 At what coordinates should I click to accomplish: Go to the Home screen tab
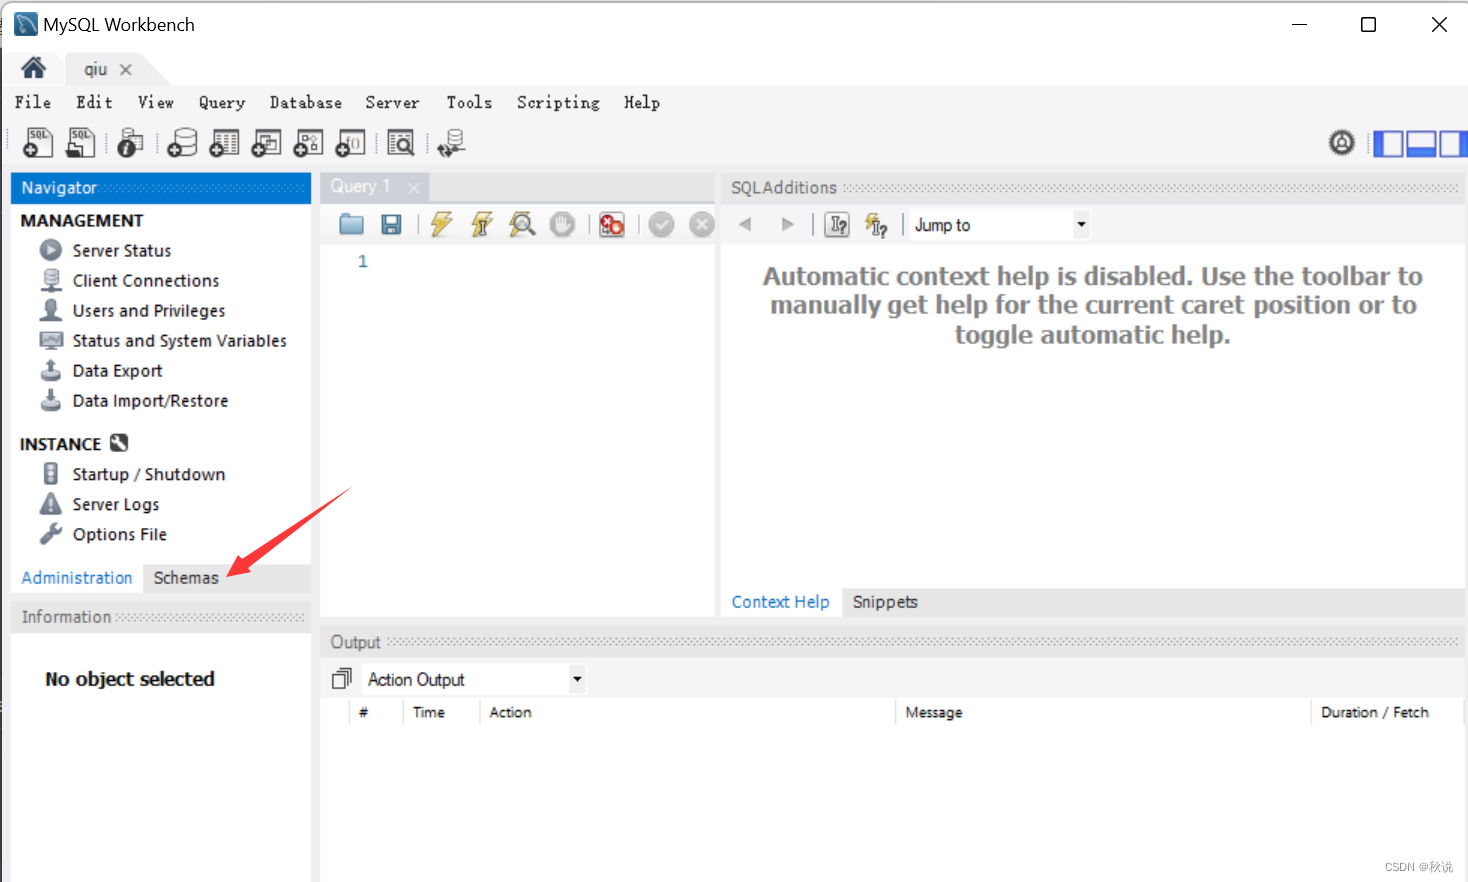(x=34, y=68)
